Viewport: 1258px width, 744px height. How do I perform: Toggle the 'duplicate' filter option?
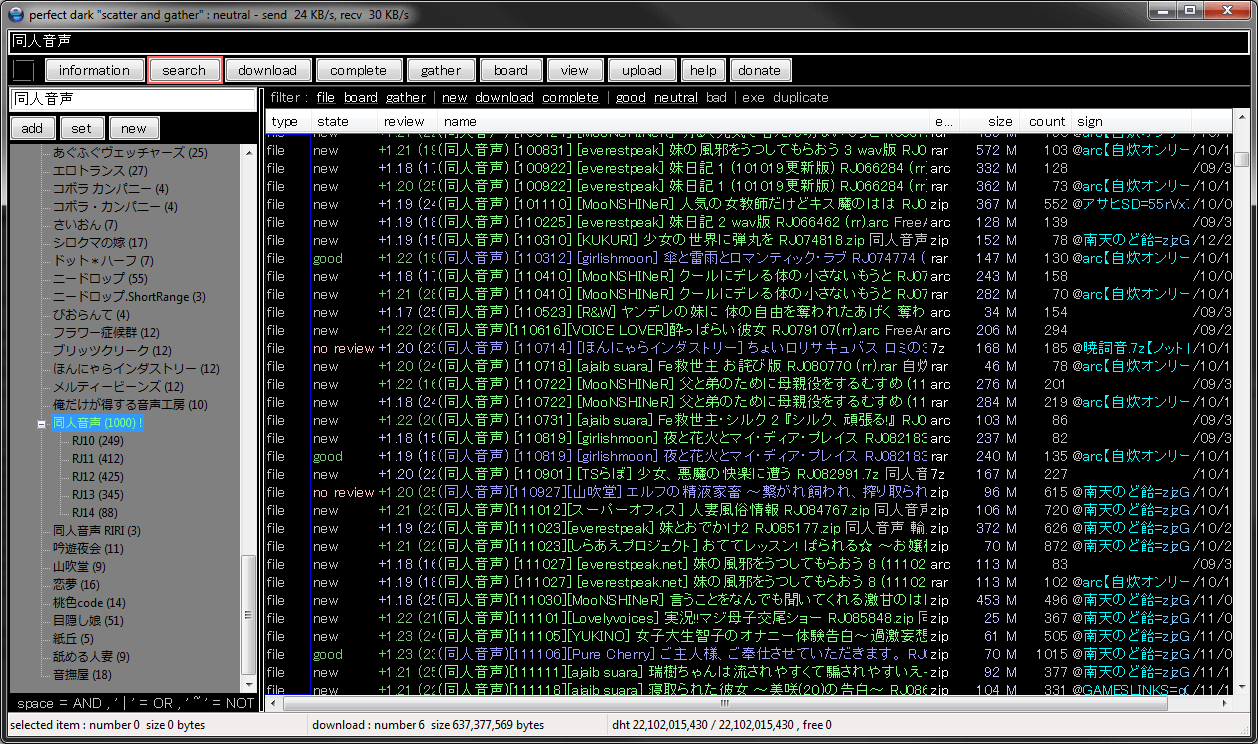click(800, 98)
